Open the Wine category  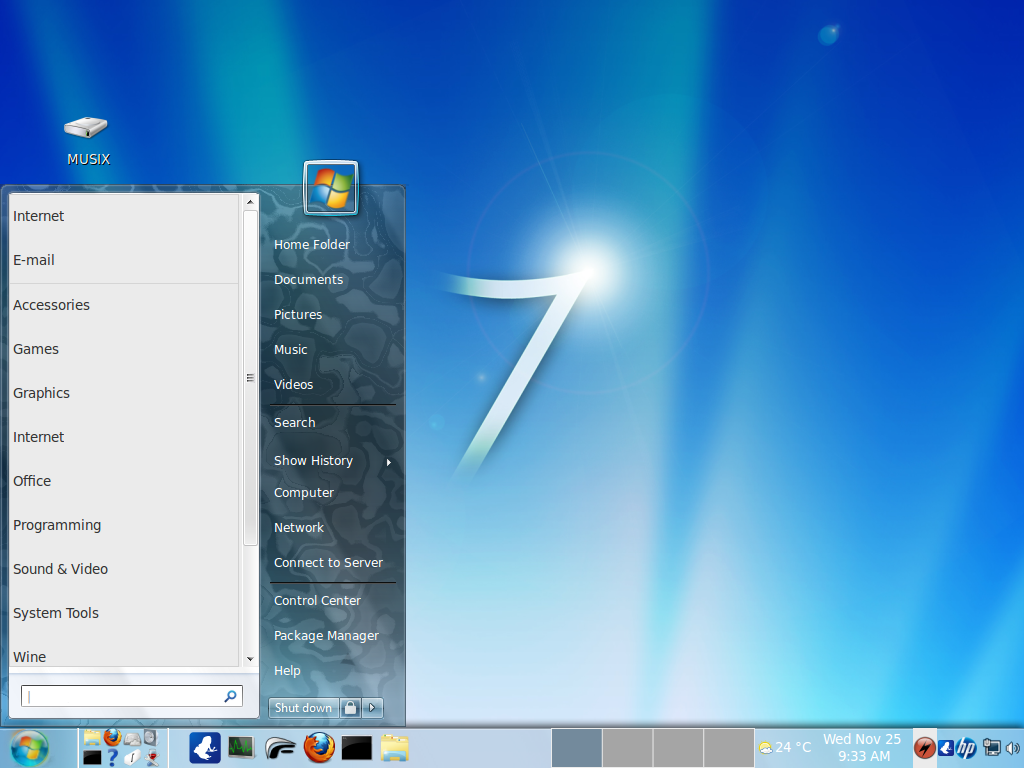124,656
